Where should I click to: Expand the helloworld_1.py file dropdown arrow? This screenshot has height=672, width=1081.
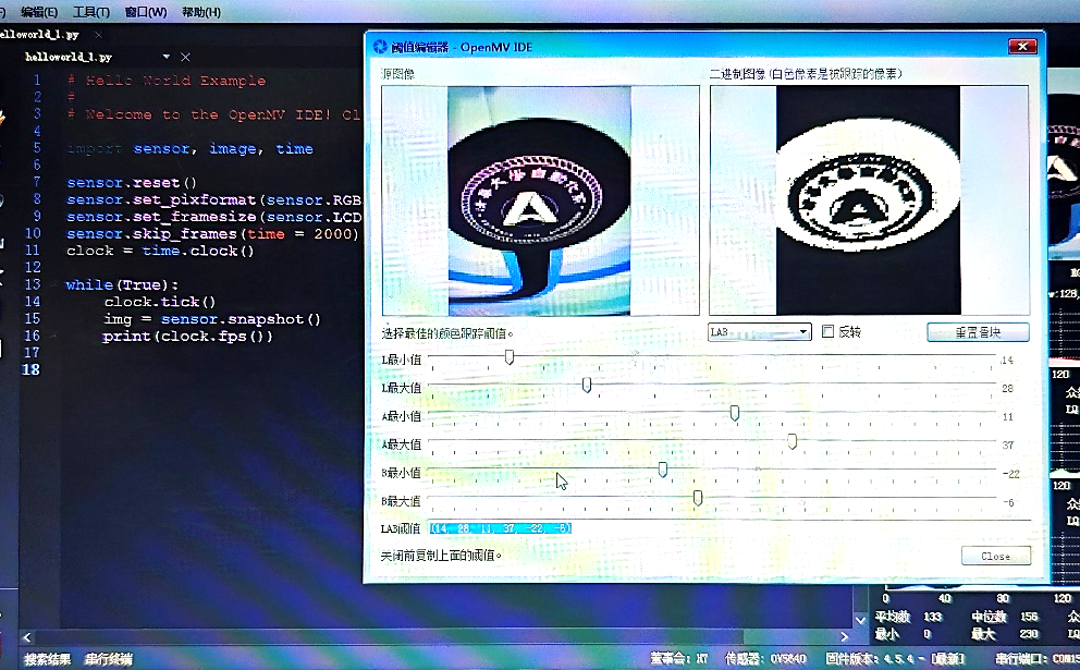[x=166, y=57]
